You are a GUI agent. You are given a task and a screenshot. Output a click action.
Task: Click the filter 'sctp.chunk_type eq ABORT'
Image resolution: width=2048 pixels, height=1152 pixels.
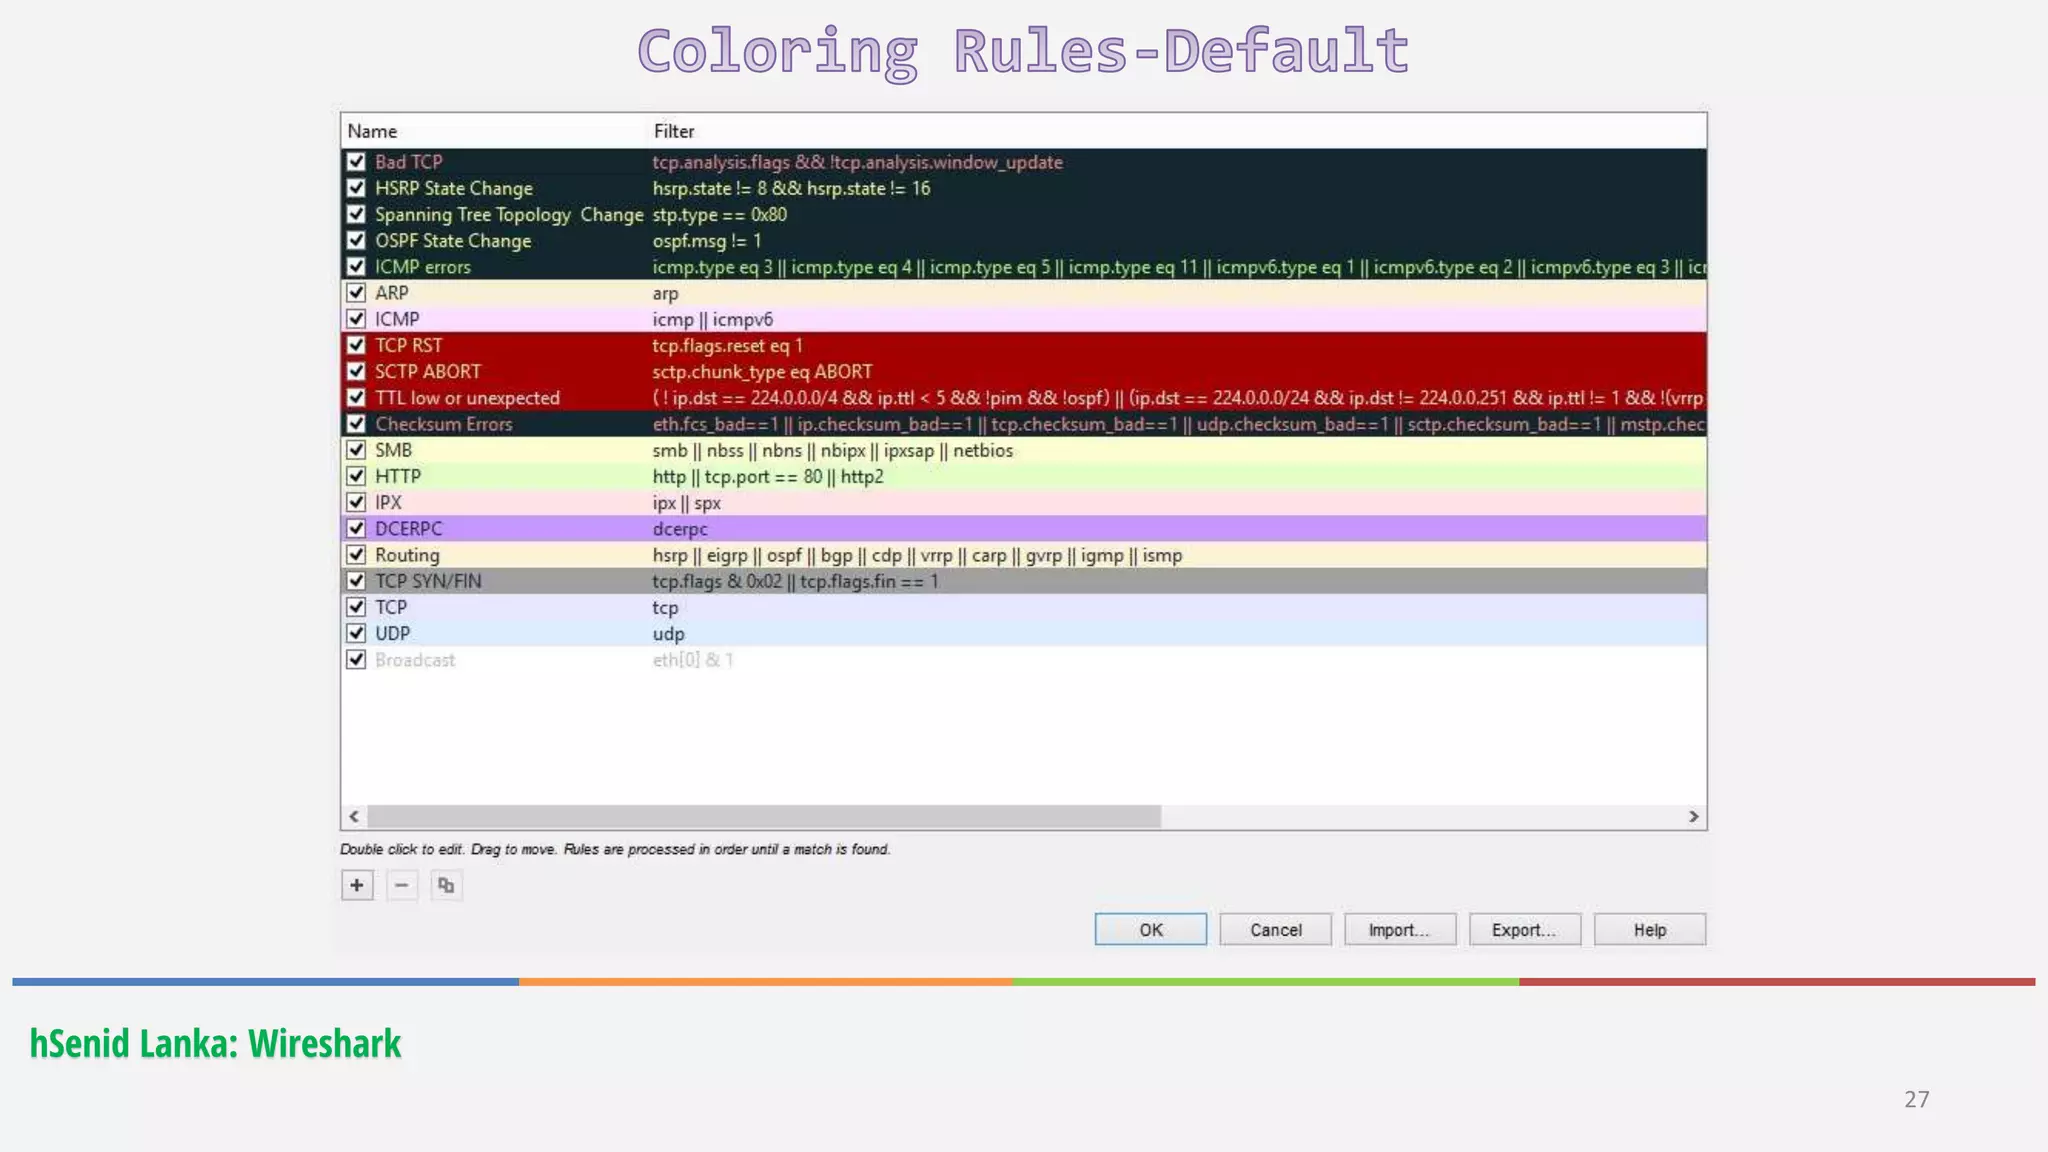[762, 371]
